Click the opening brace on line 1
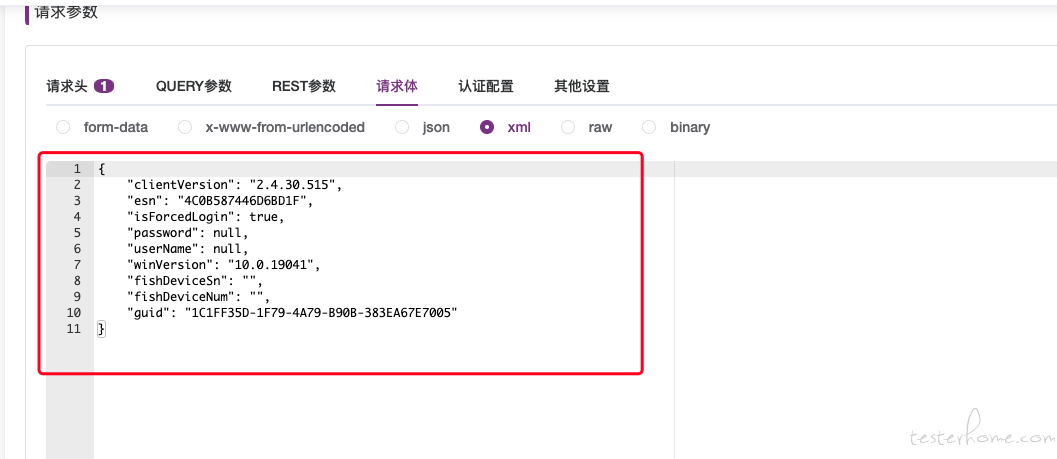The height and width of the screenshot is (459, 1057). 101,168
